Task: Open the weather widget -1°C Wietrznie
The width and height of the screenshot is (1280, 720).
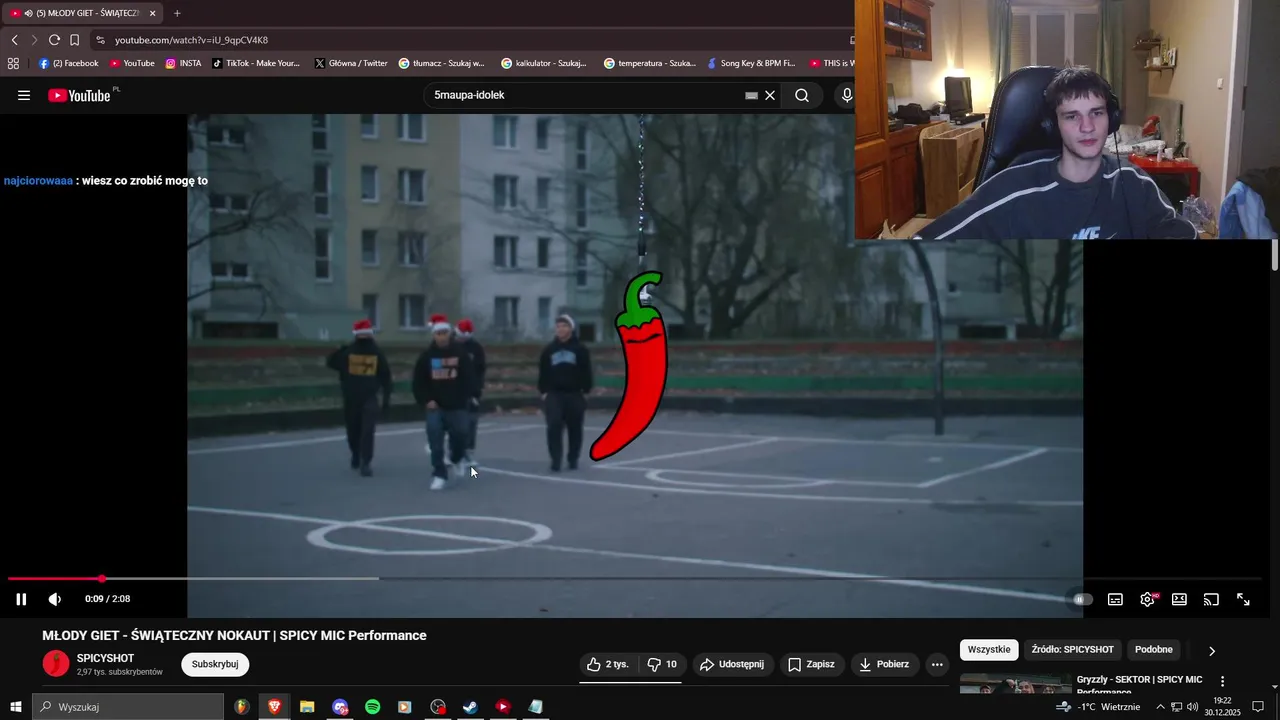Action: pyautogui.click(x=1098, y=707)
